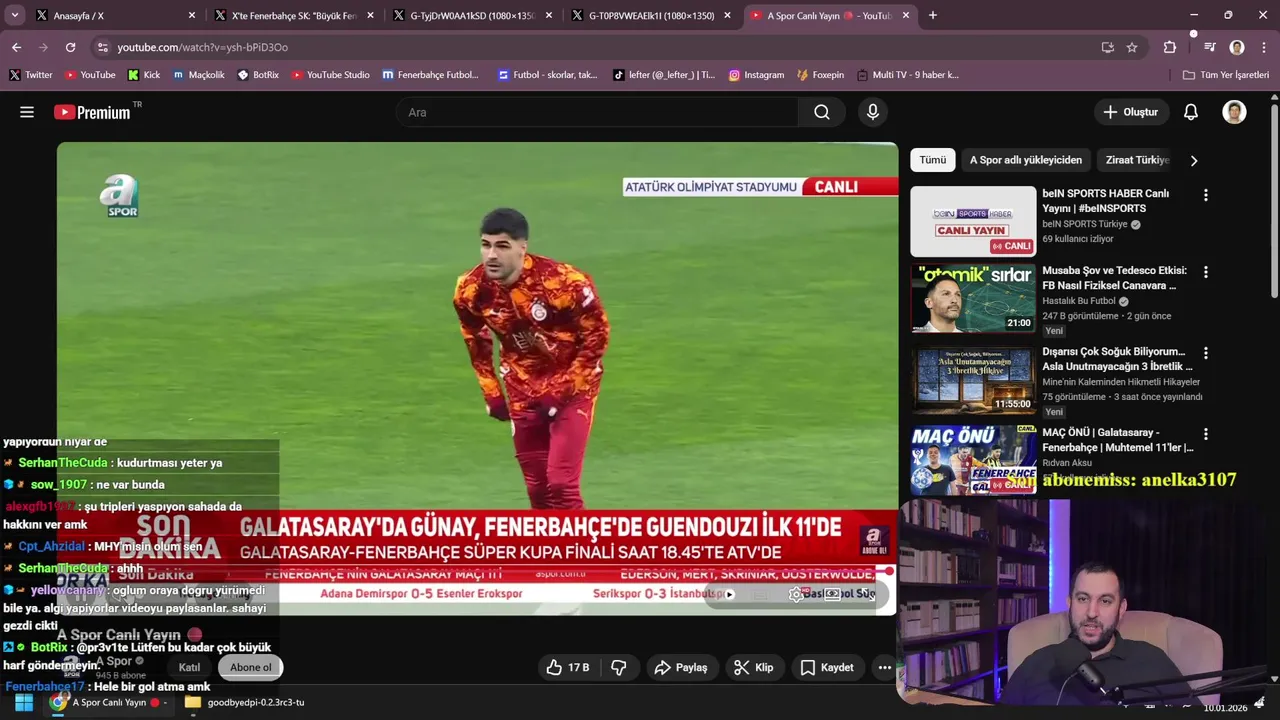View site information icon in address bar

pos(102,47)
